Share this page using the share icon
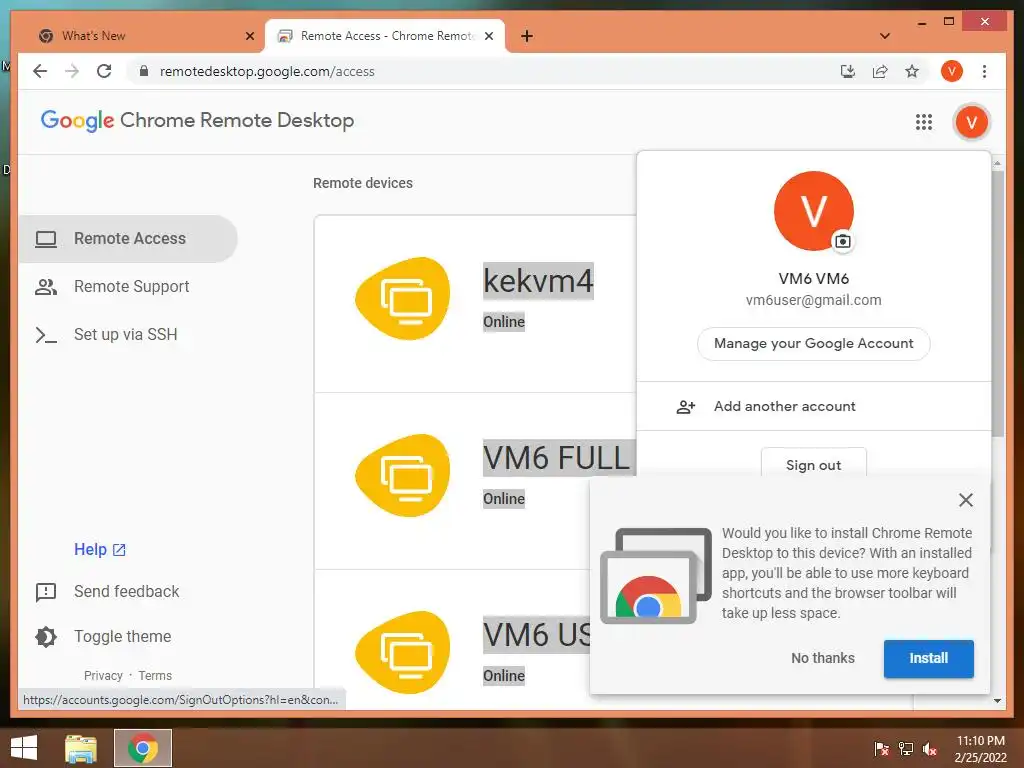The width and height of the screenshot is (1024, 768). 880,71
